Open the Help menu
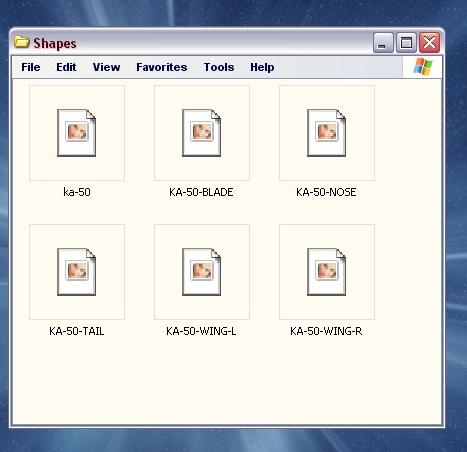This screenshot has height=452, width=467. click(262, 67)
